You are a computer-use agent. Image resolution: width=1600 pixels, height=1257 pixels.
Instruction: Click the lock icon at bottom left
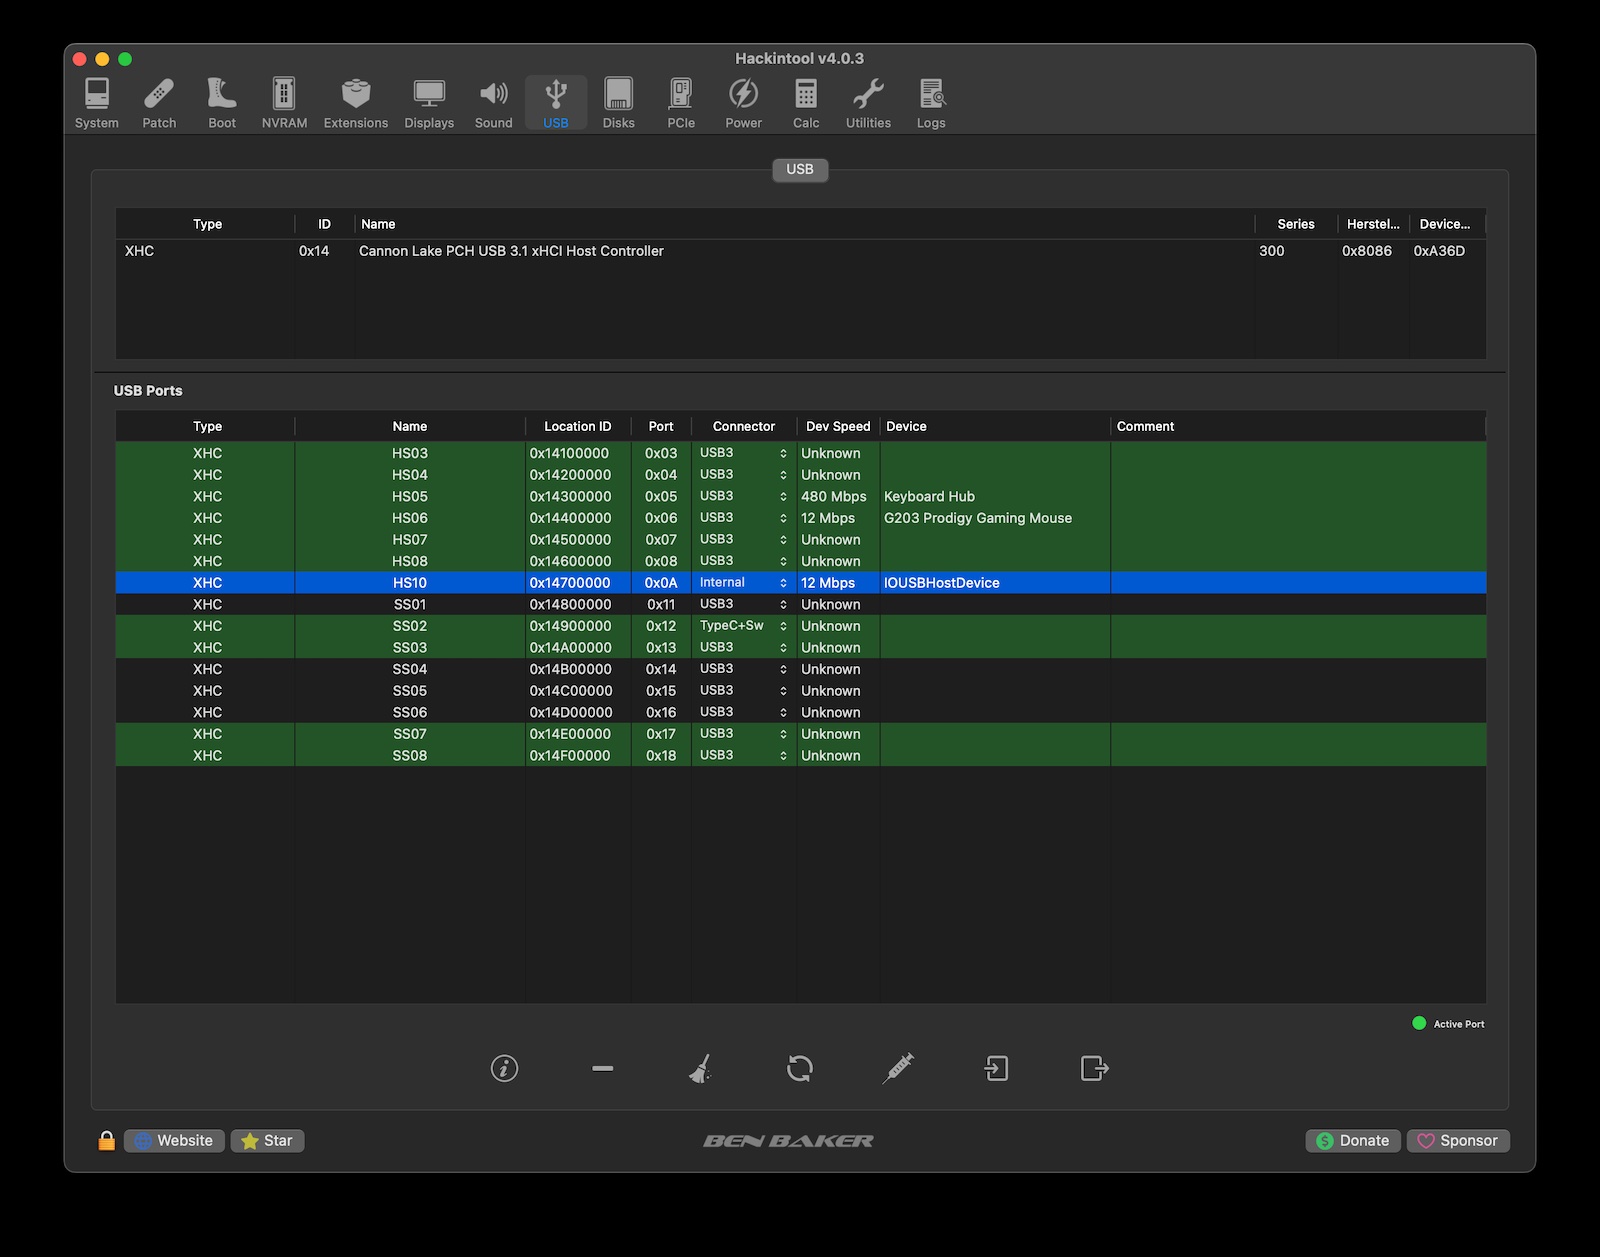click(106, 1140)
